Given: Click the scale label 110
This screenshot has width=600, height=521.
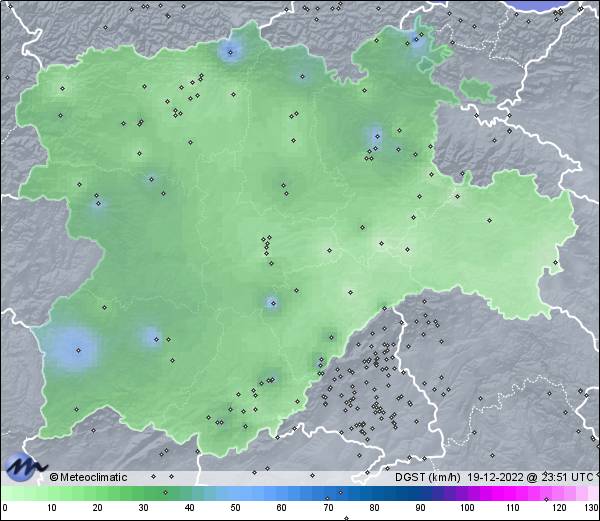Looking at the screenshot, I should (x=513, y=508).
